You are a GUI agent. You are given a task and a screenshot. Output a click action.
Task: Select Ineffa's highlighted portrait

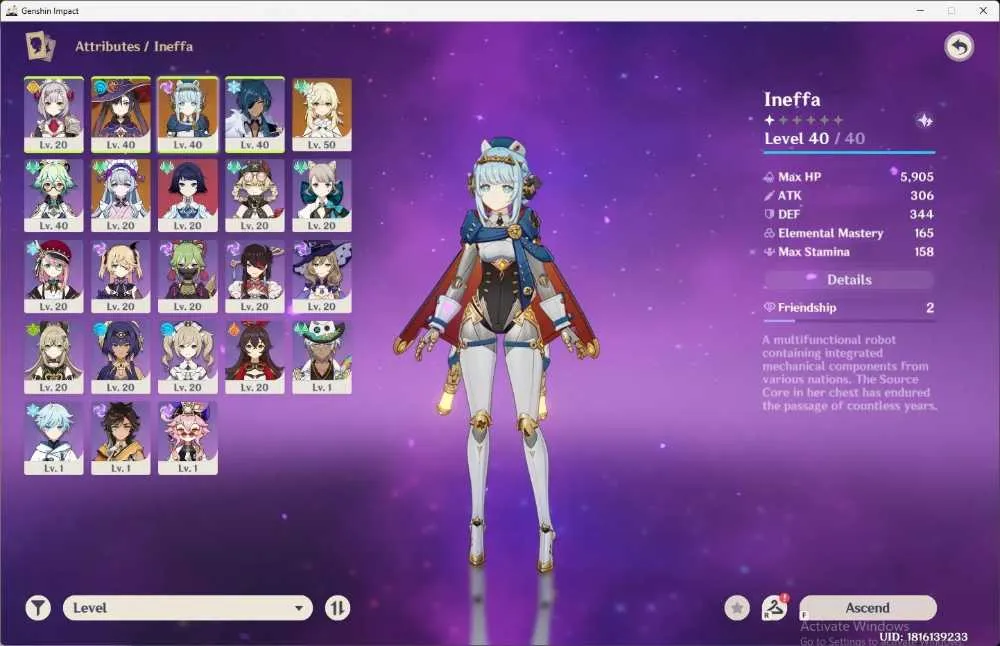[x=188, y=115]
